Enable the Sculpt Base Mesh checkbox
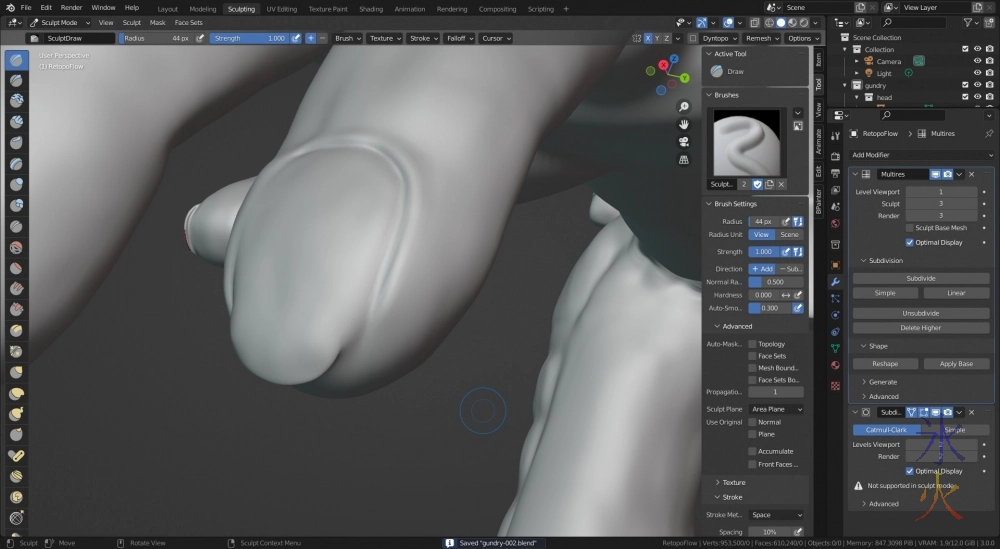Viewport: 1000px width, 549px height. (909, 228)
